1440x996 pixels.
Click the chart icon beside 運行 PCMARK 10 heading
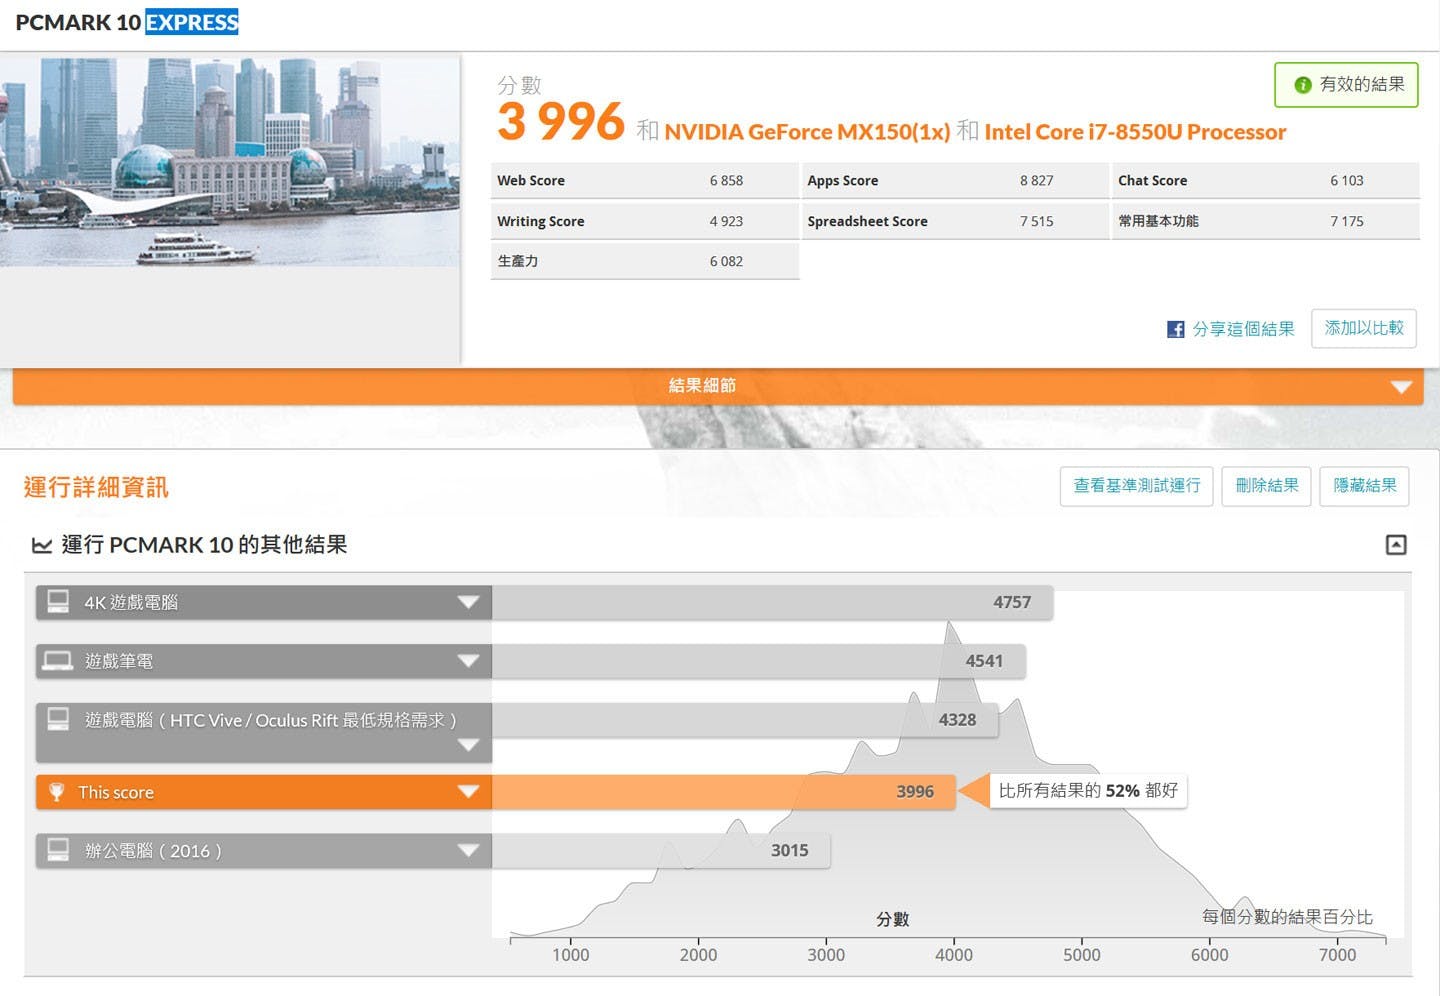pos(42,545)
